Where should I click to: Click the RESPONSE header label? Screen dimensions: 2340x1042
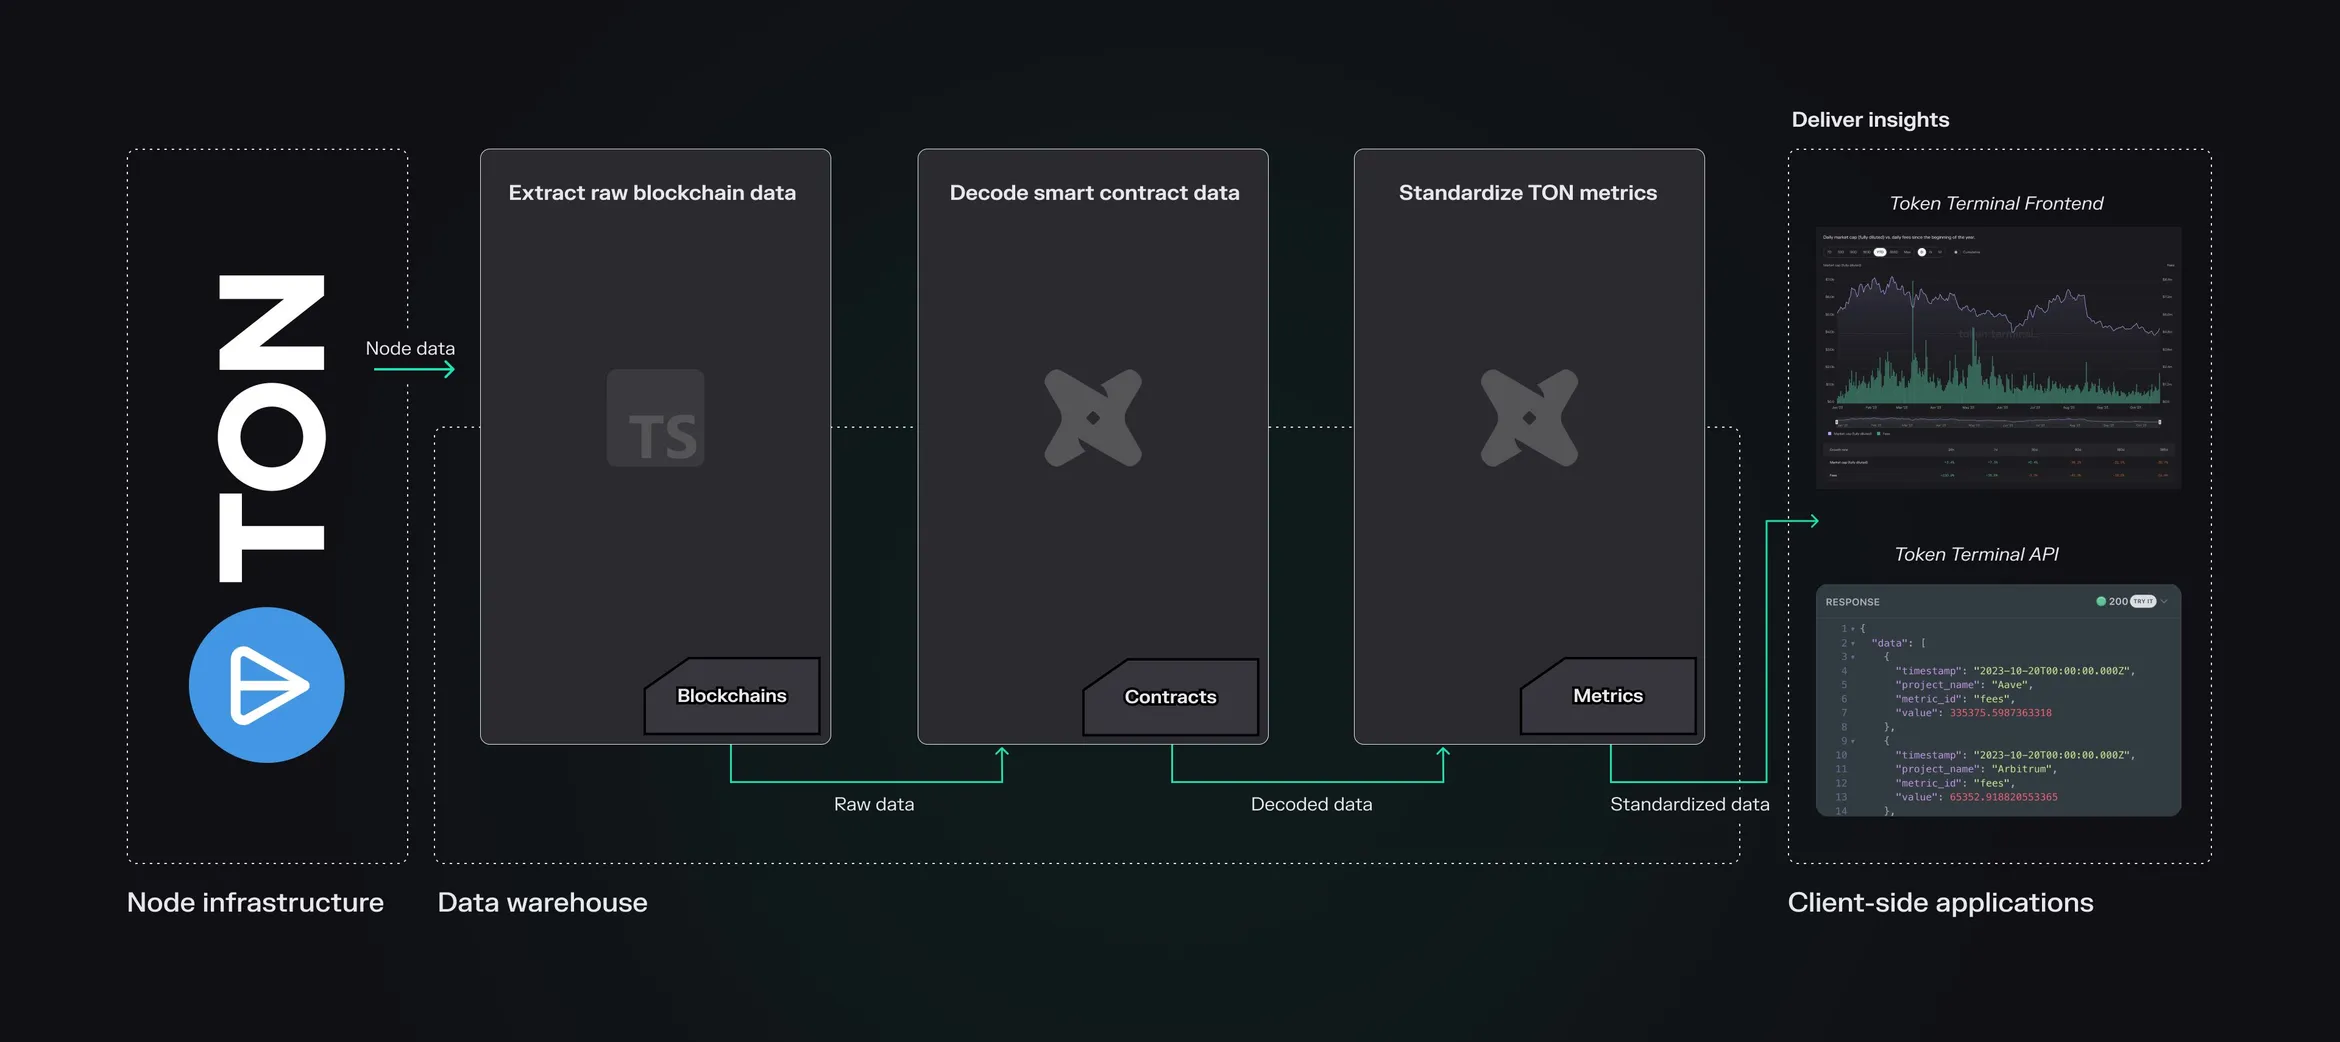[1852, 602]
